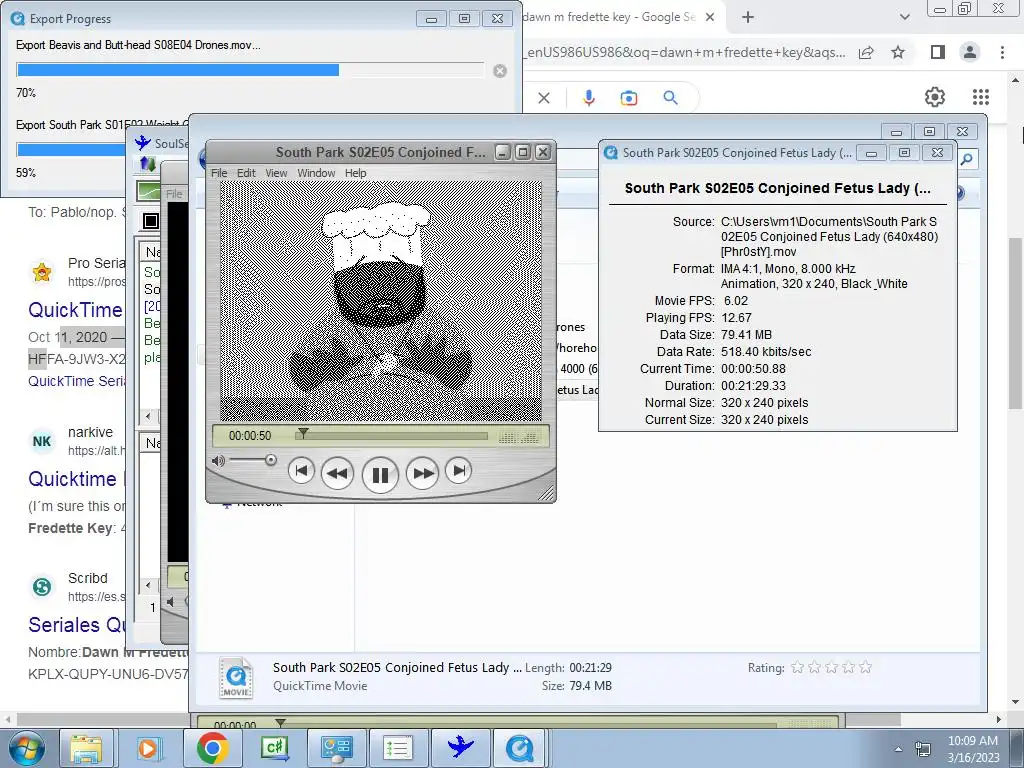Adjust the QuickTime volume slider knob

(x=270, y=460)
